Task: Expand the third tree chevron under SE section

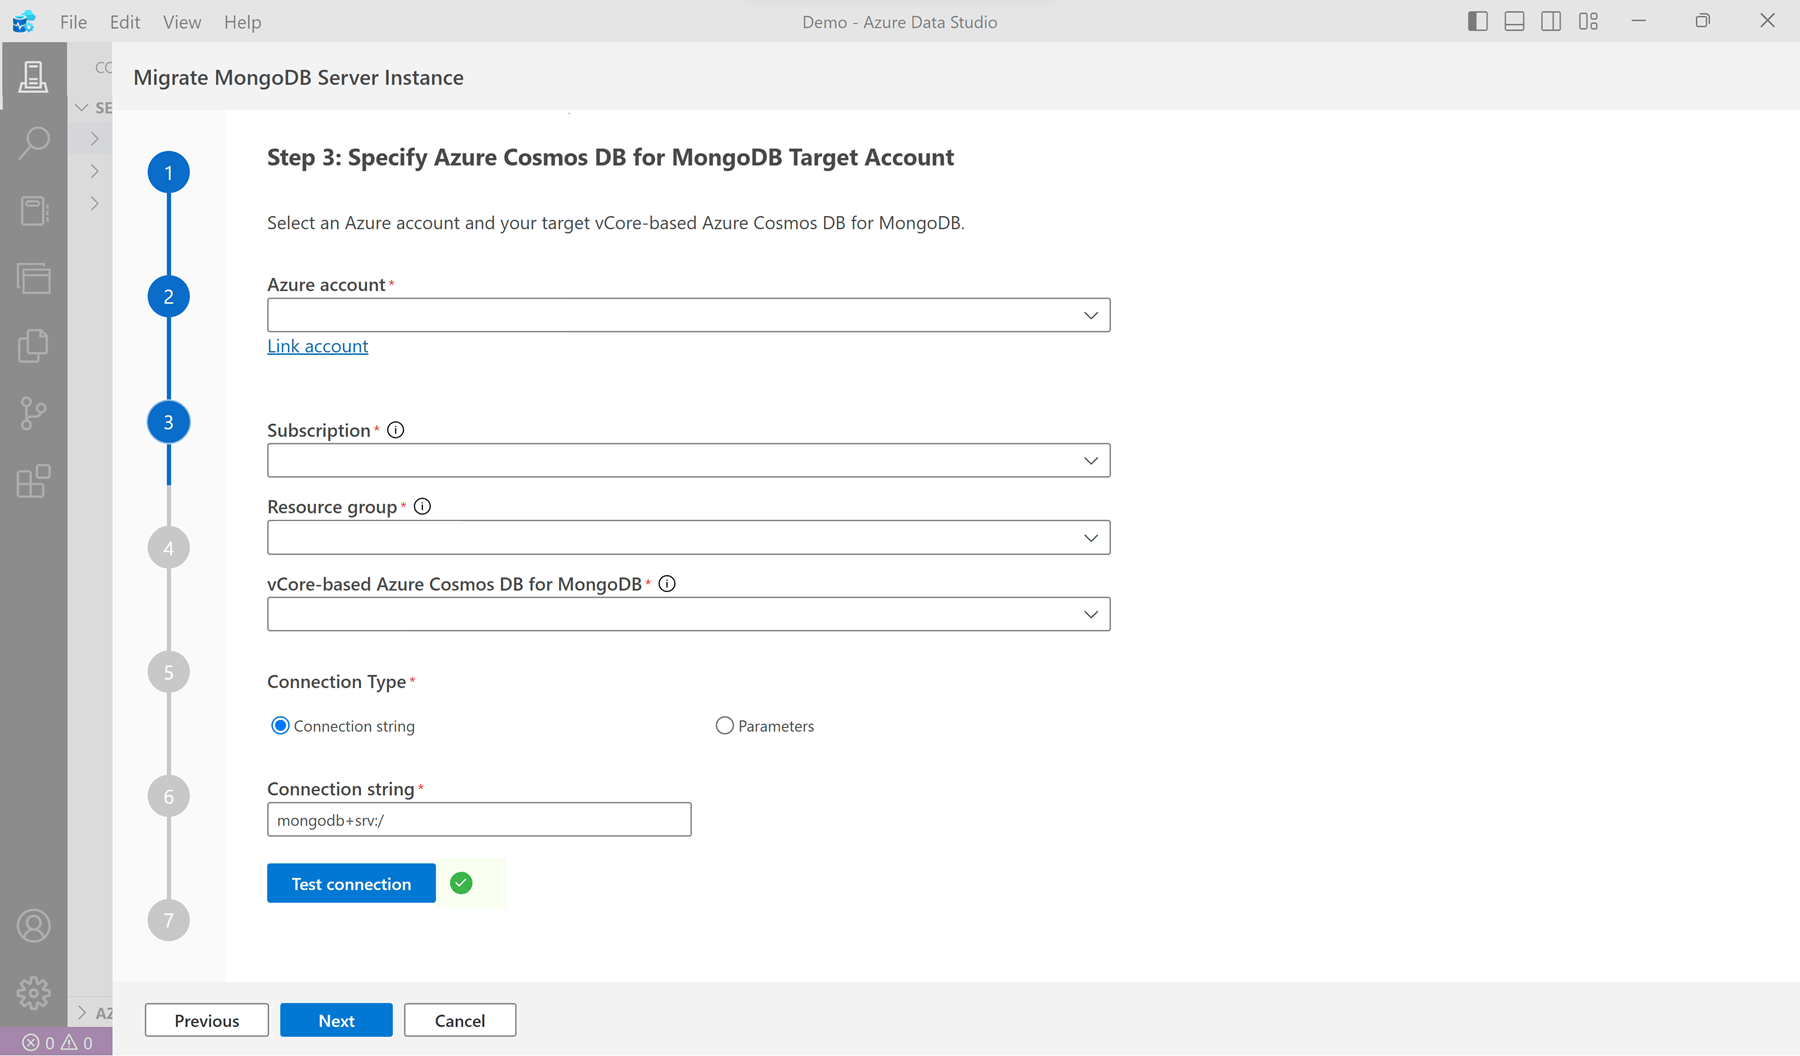Action: (95, 203)
